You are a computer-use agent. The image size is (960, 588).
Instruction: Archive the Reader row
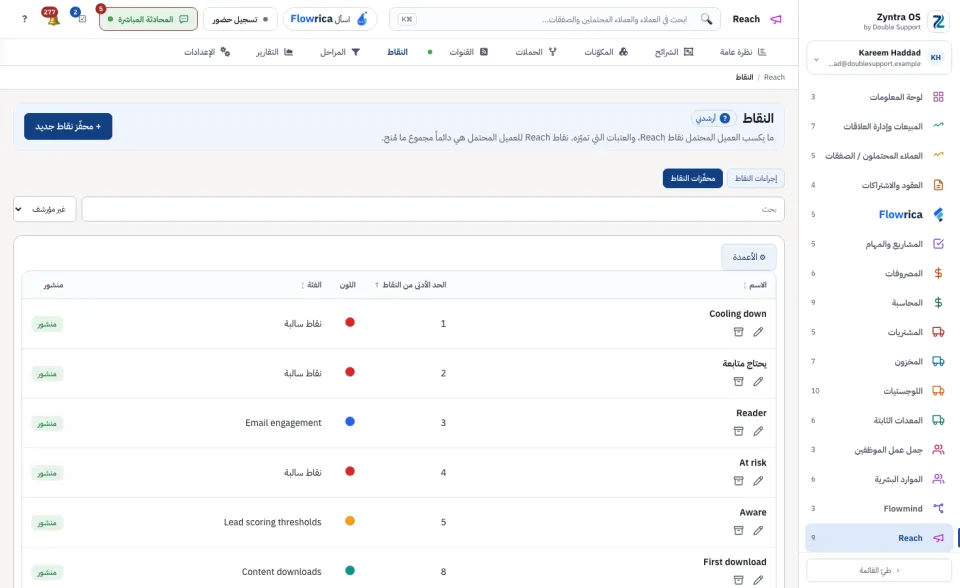738,431
